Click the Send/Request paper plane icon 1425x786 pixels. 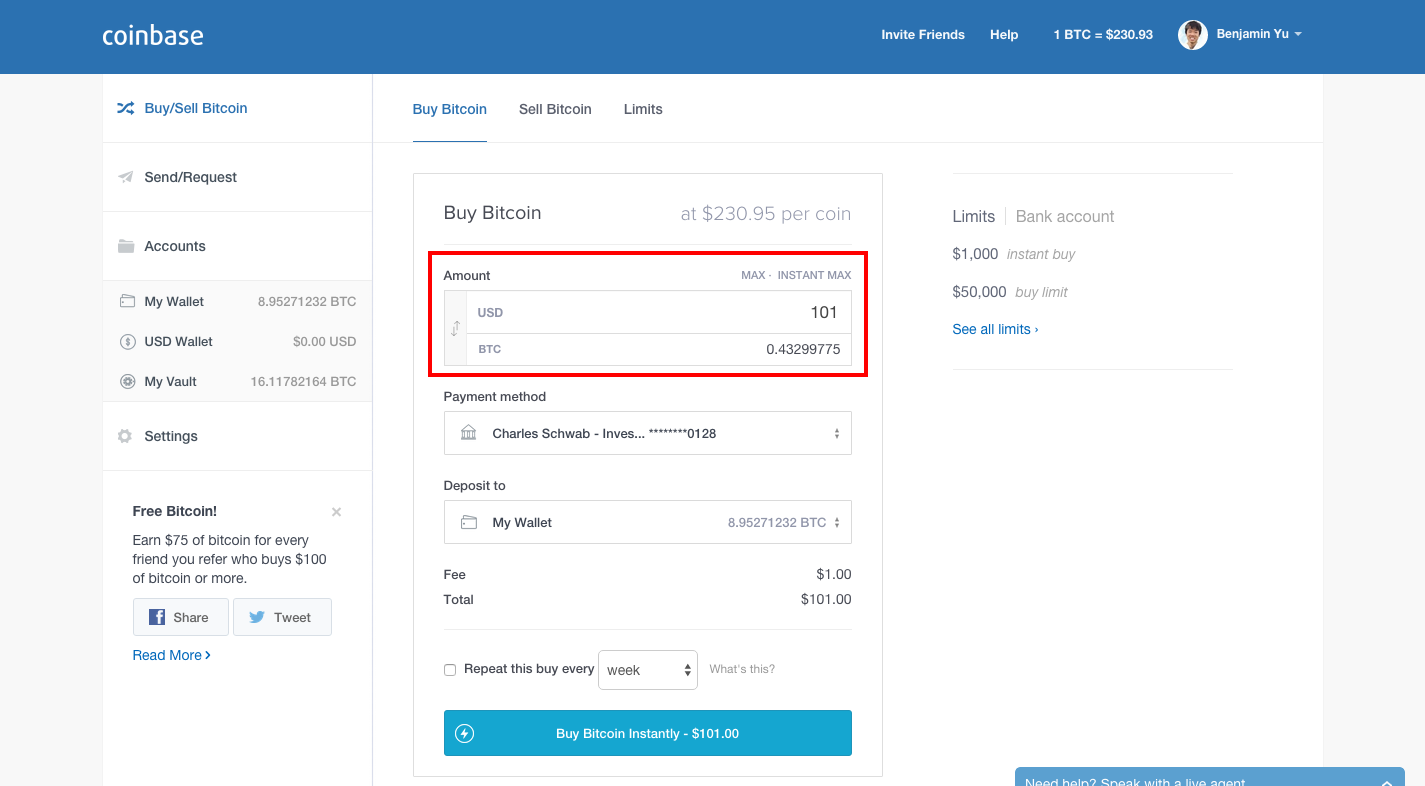click(125, 177)
